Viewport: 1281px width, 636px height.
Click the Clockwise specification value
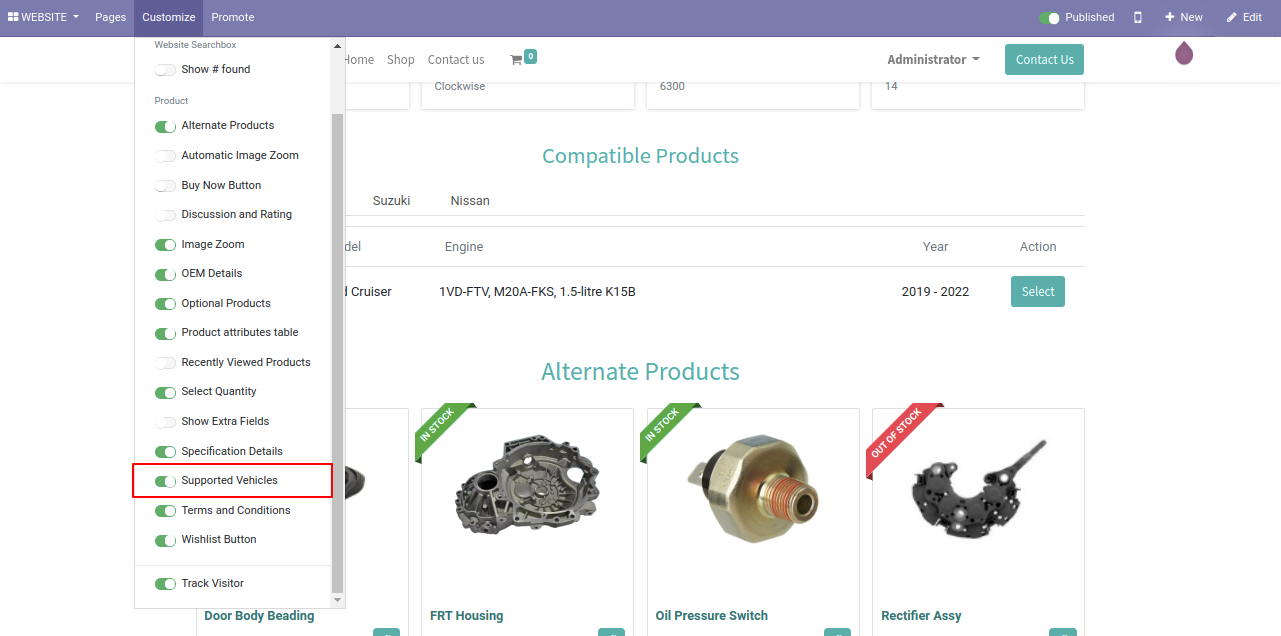pyautogui.click(x=460, y=87)
